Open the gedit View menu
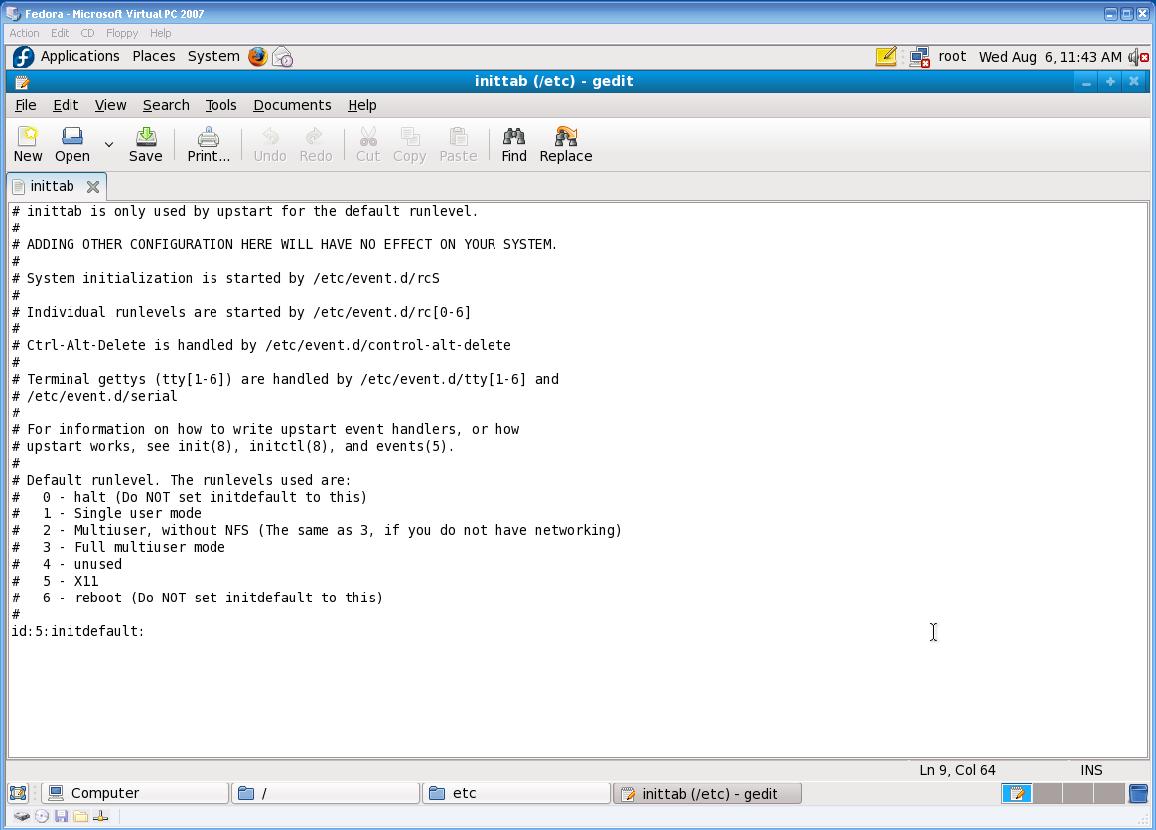The image size is (1156, 830). tap(111, 105)
